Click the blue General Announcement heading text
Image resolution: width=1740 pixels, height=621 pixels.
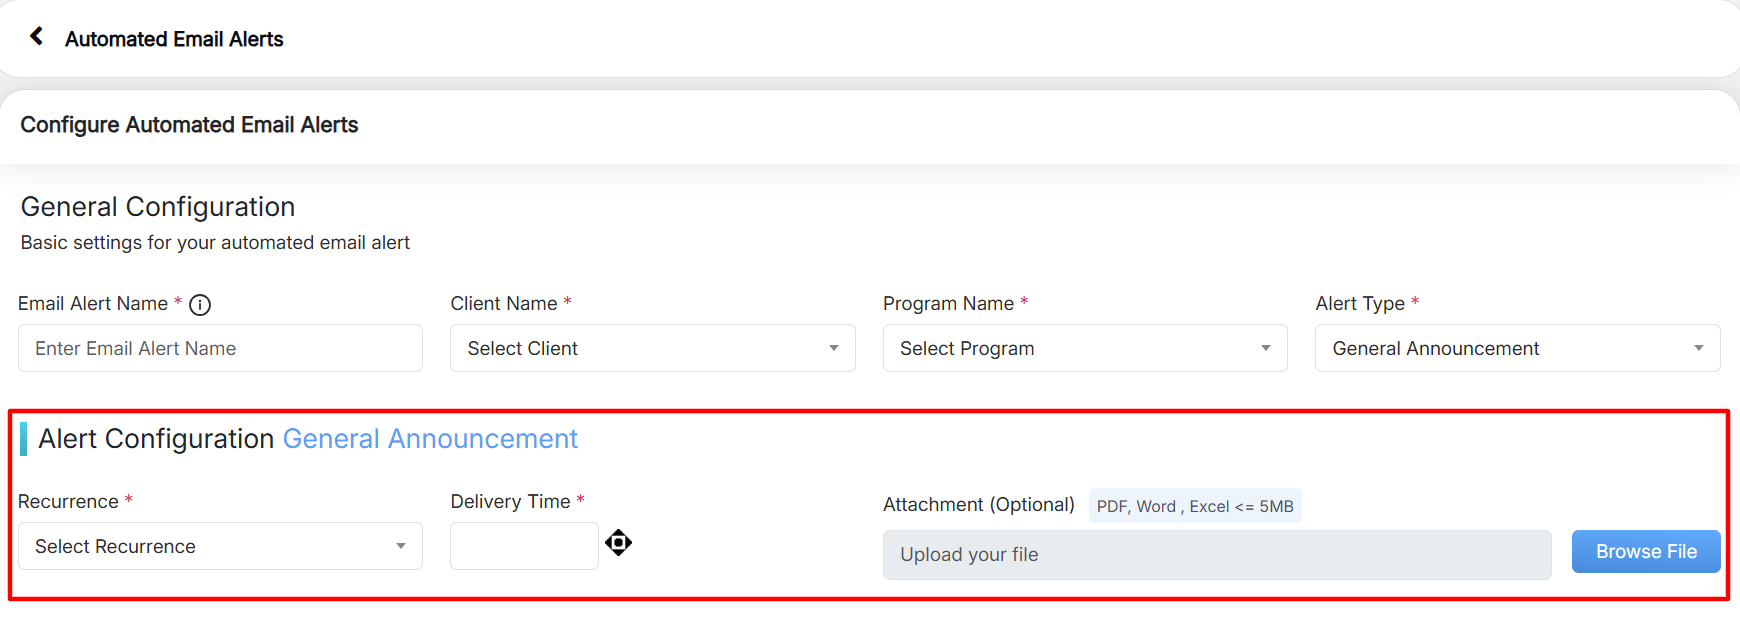pos(430,439)
